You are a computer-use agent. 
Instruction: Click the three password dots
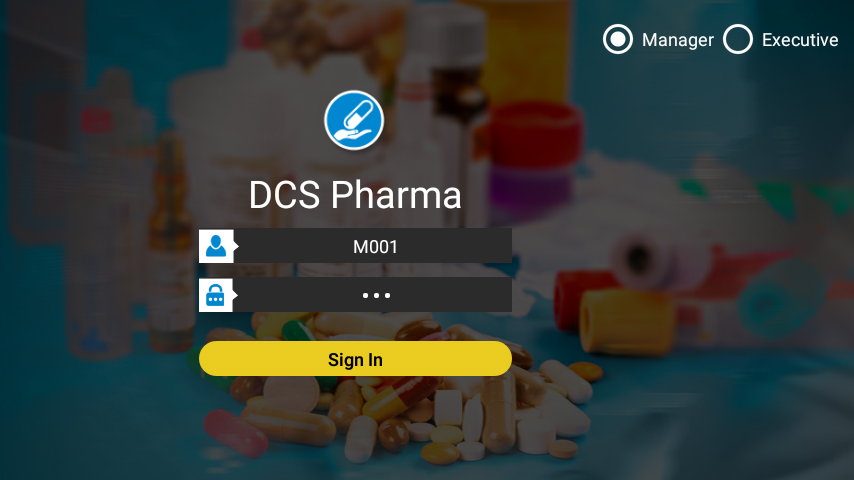pos(376,295)
